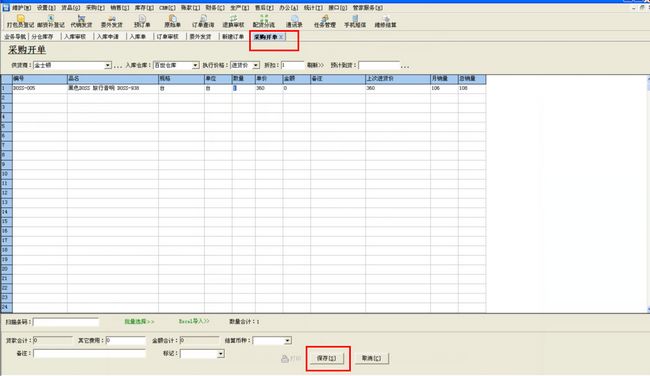This screenshot has width=650, height=376.
Task: Click the vertical scrollbar of the grid
Action: point(648,194)
